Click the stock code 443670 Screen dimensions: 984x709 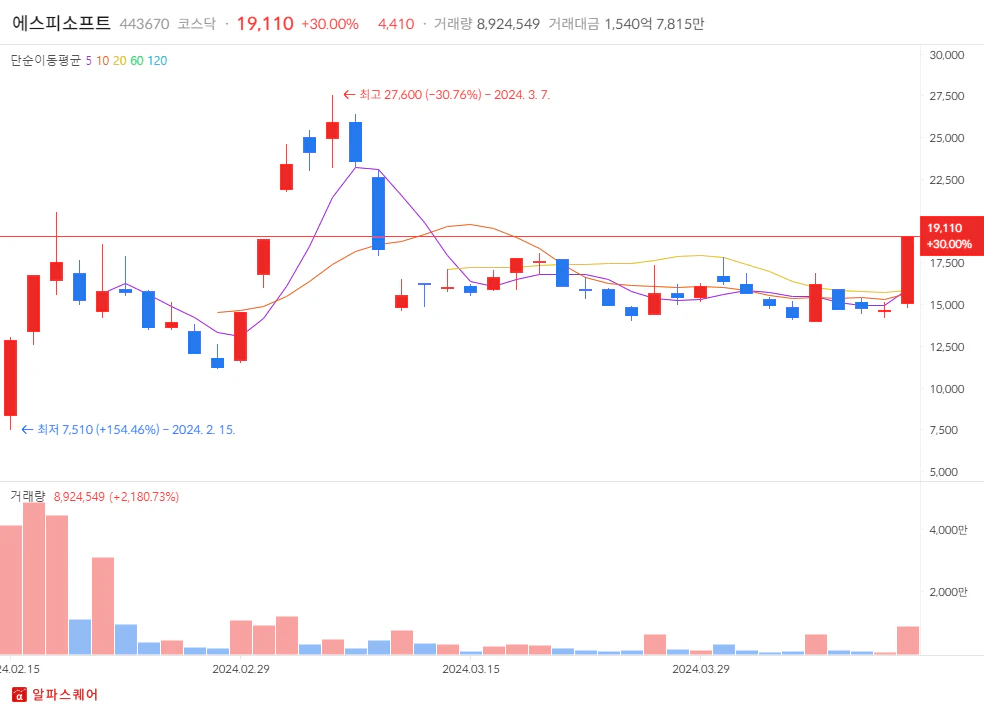coord(144,24)
